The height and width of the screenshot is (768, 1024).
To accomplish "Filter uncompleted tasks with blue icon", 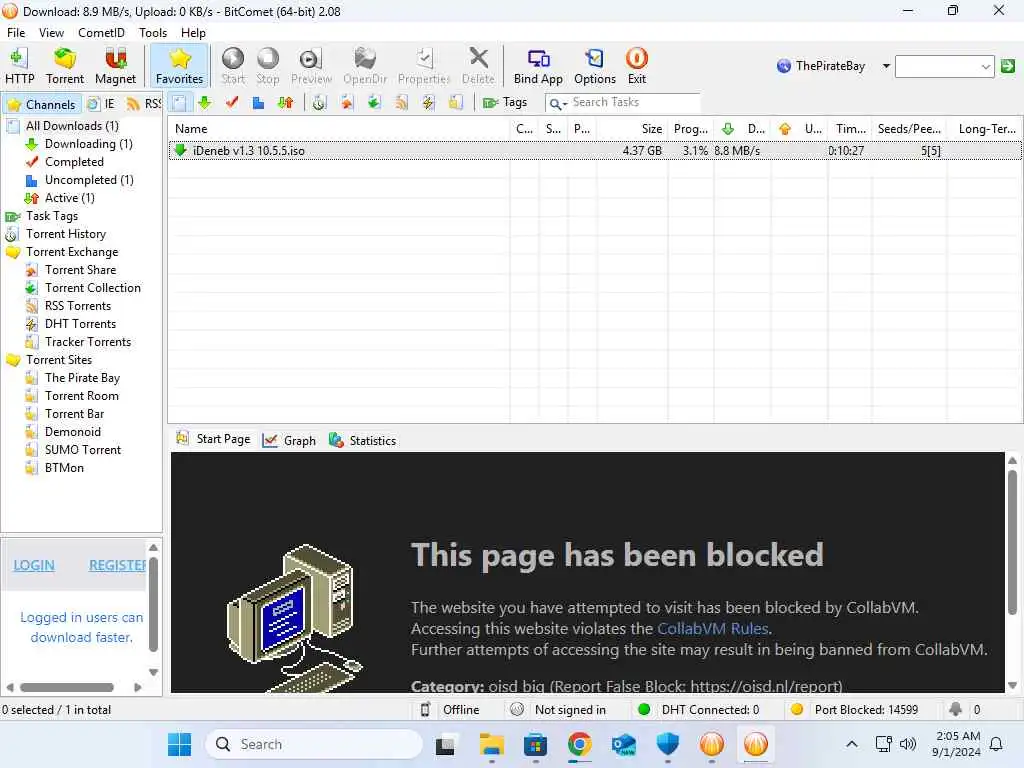I will (259, 103).
